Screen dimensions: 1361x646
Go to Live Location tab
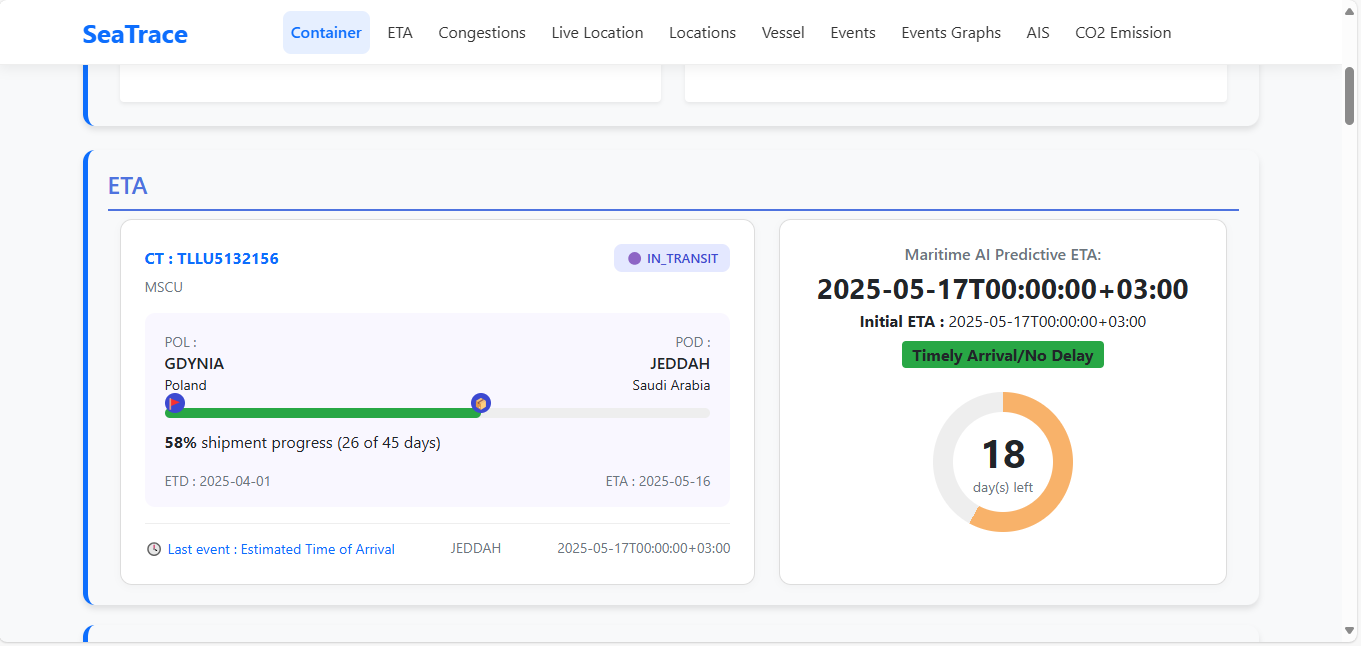pyautogui.click(x=597, y=32)
